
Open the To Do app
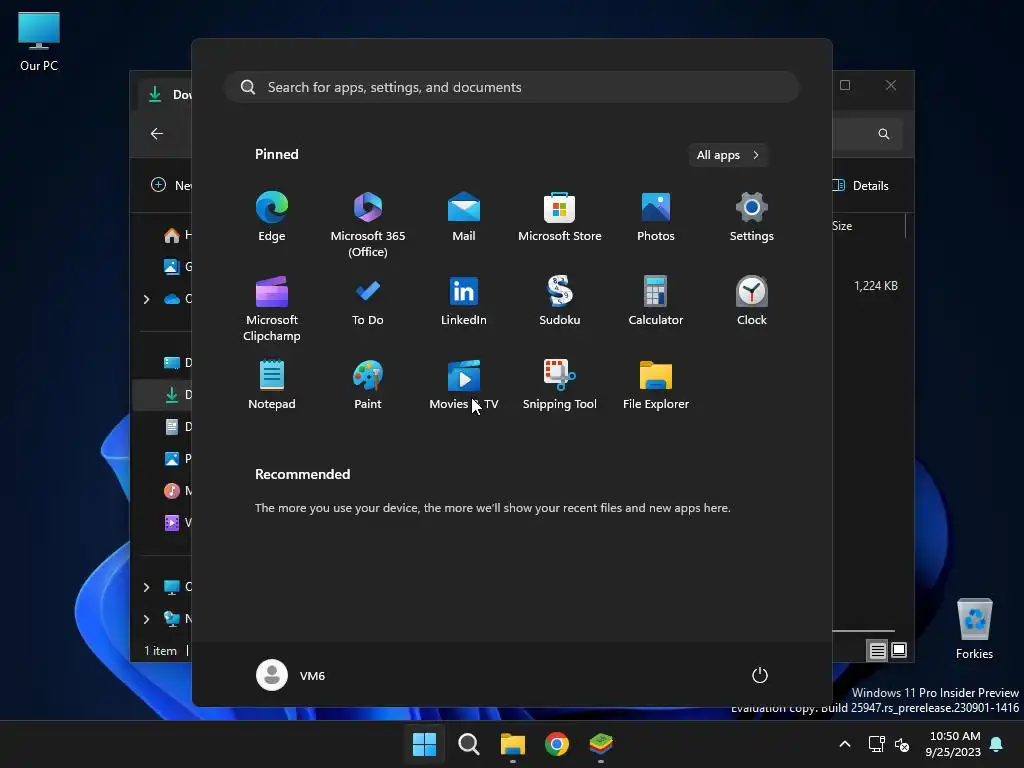[x=368, y=301]
